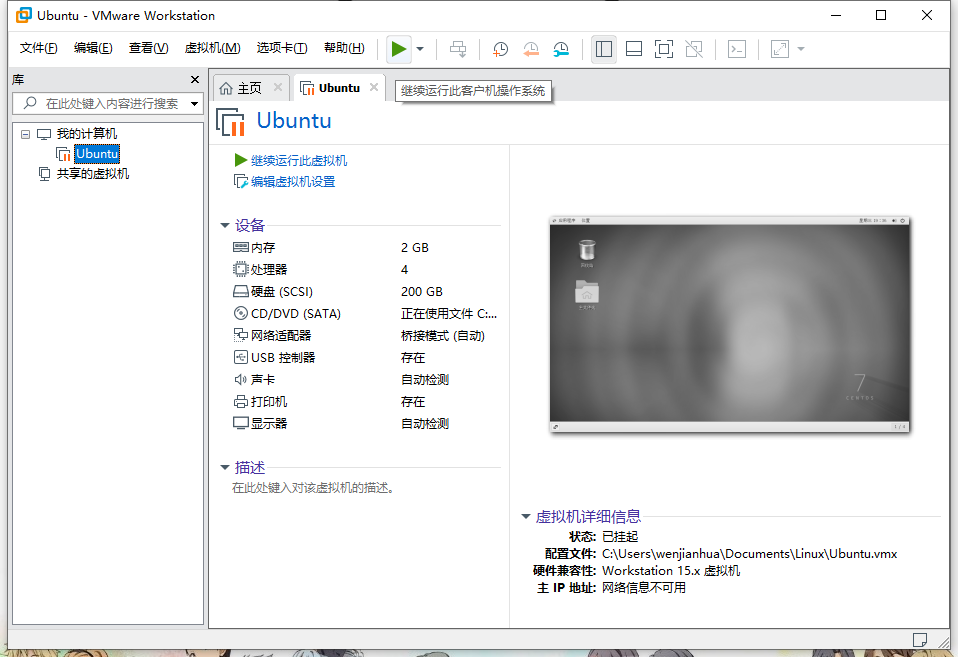Viewport: 958px width, 657px height.
Task: Click the 桥接模式 (自动) network value
Action: 443,336
